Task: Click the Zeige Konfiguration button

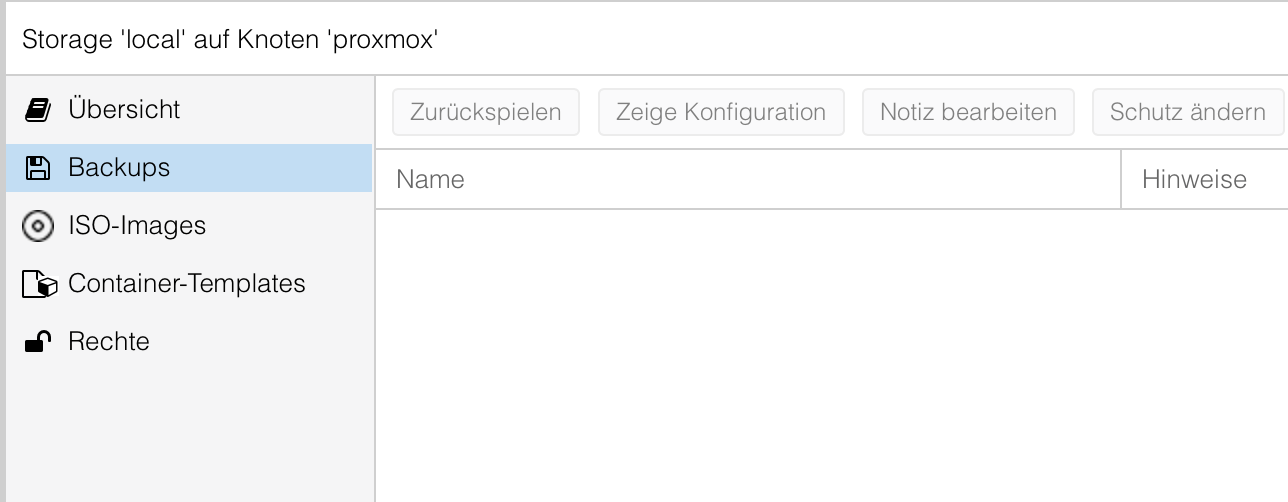Action: point(720,112)
